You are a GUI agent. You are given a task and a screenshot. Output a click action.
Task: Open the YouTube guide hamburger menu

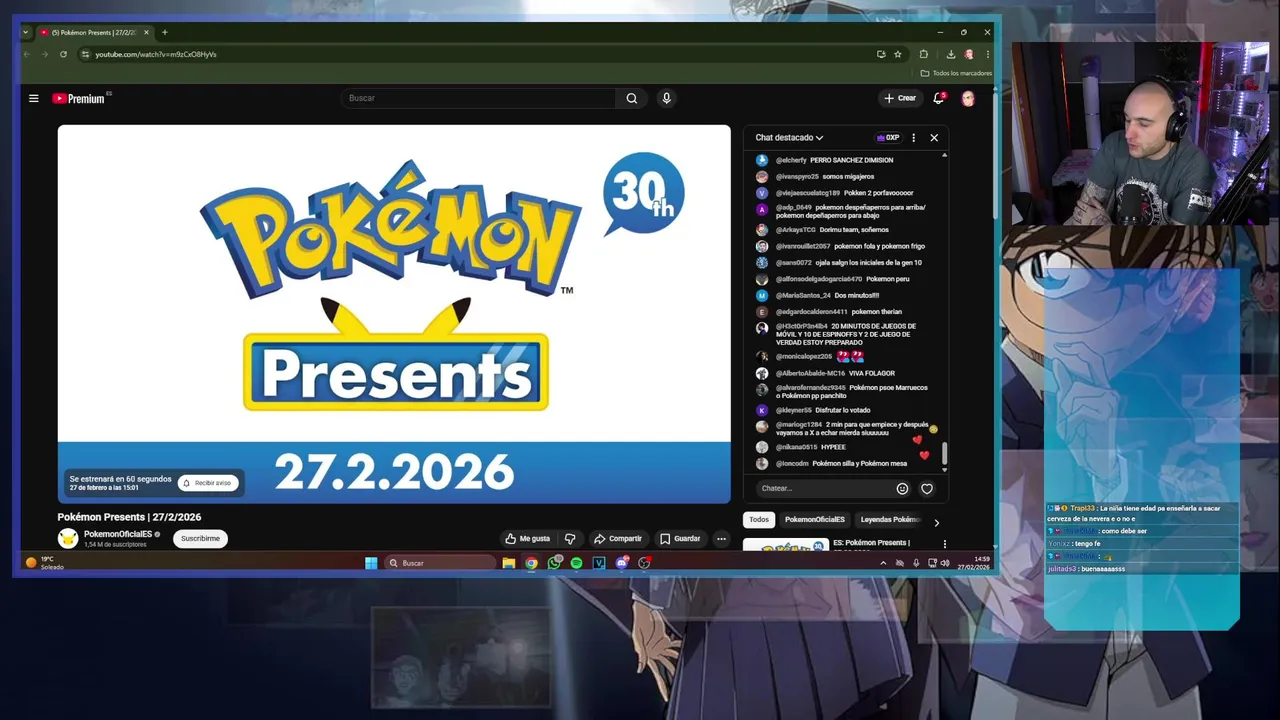tap(33, 98)
